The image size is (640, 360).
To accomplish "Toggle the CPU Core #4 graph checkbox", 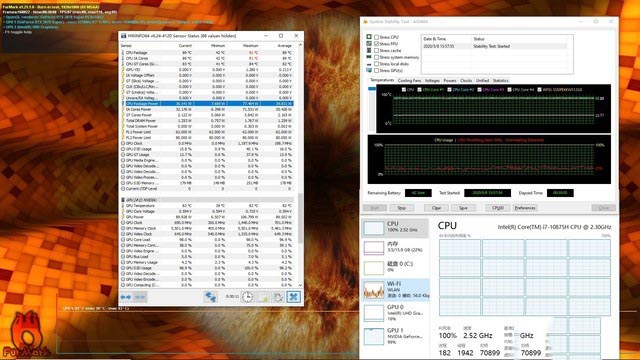I will click(509, 89).
